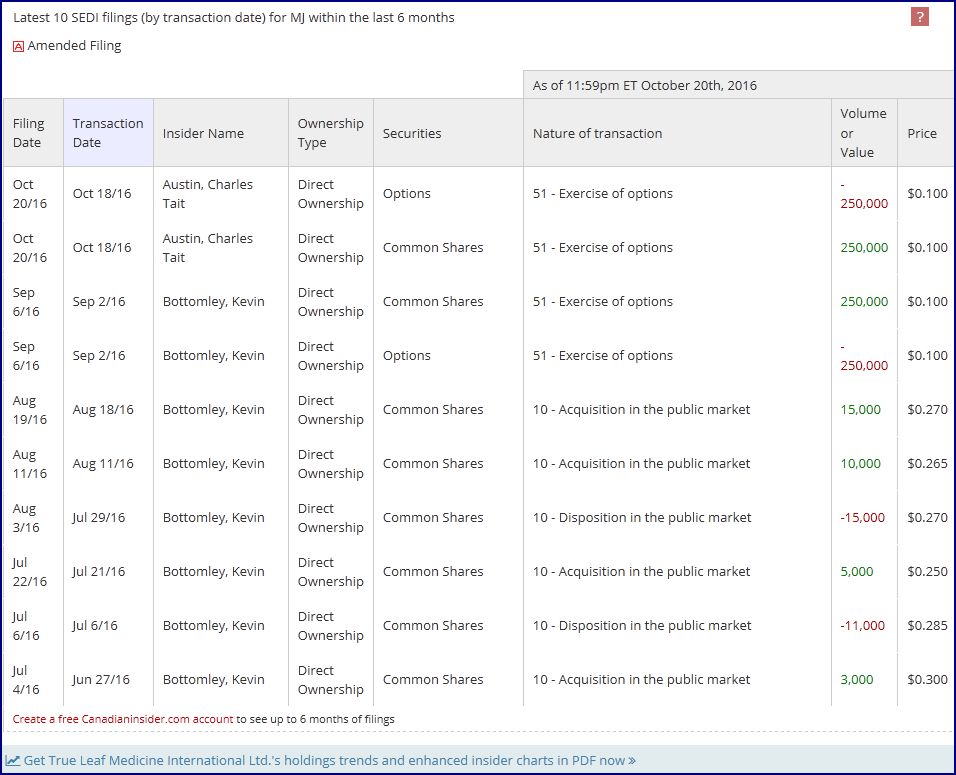Click the Amended Filing 'A' legend icon
This screenshot has height=775, width=956.
click(x=18, y=46)
